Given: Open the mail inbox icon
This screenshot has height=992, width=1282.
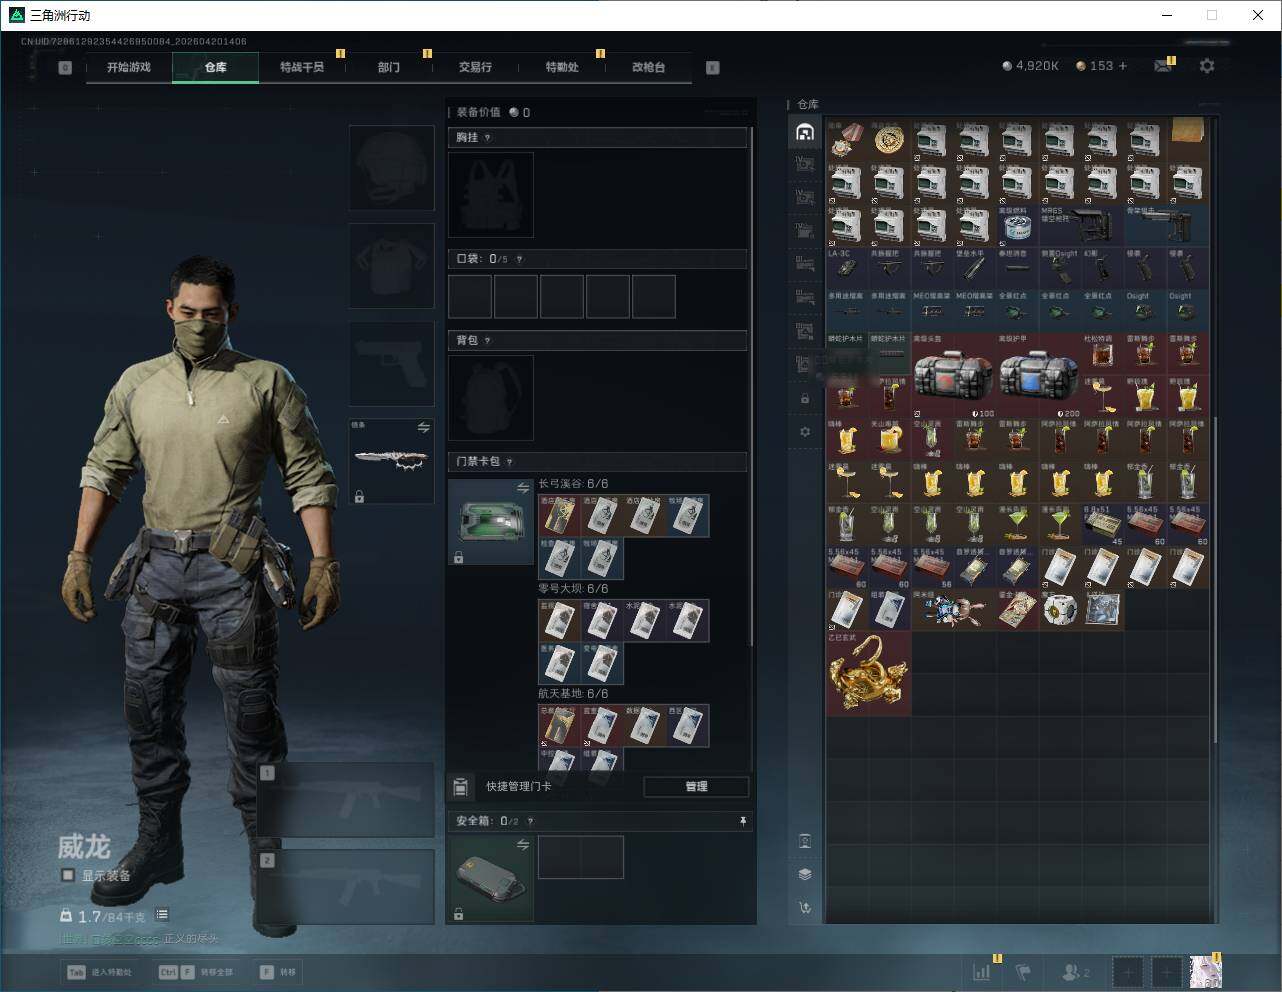Looking at the screenshot, I should [1163, 66].
